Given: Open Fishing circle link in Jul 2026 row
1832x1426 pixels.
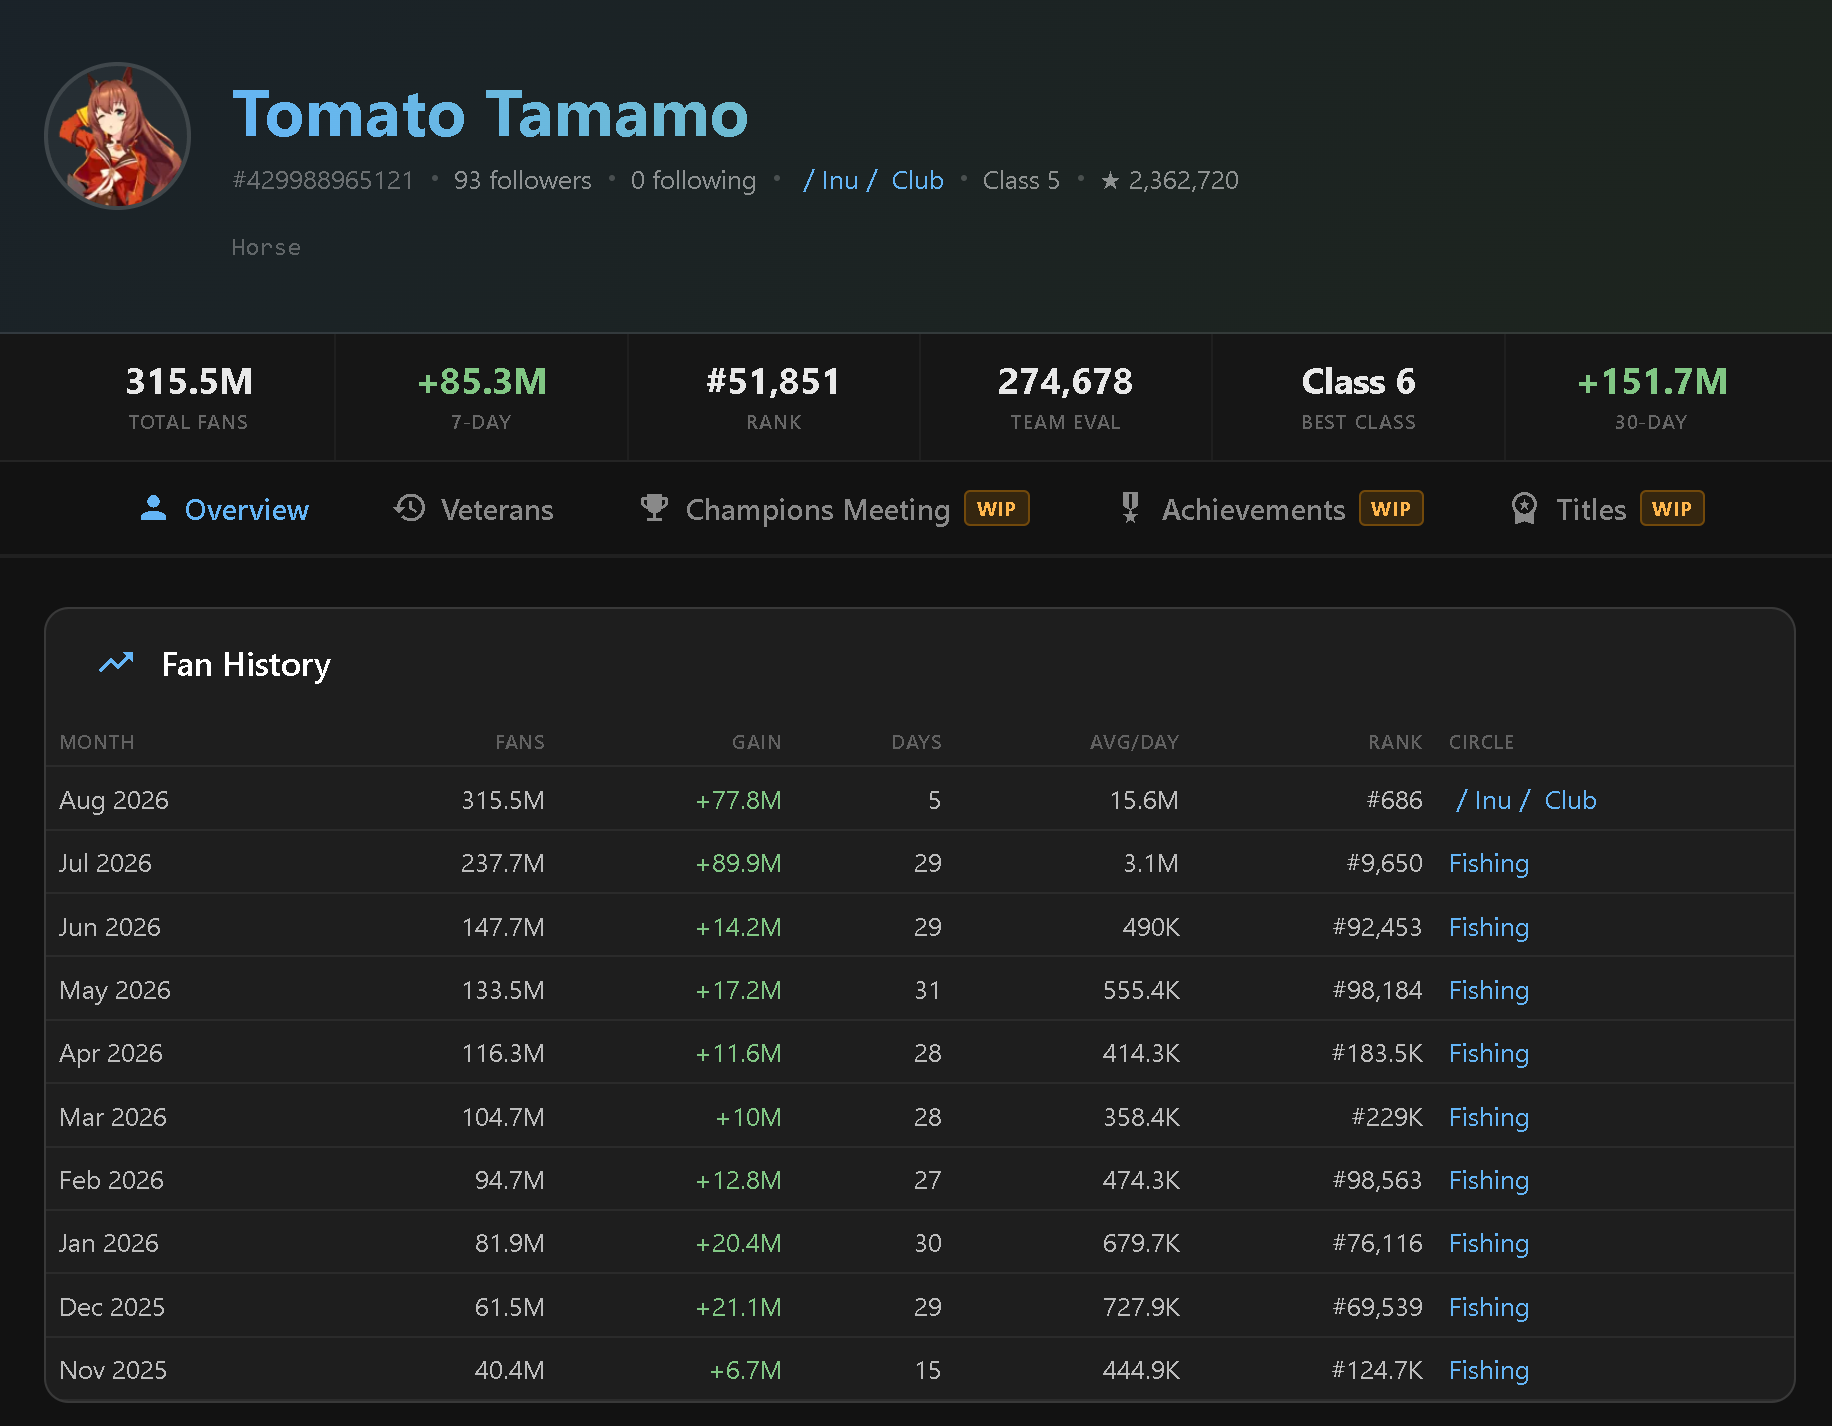Looking at the screenshot, I should 1489,863.
